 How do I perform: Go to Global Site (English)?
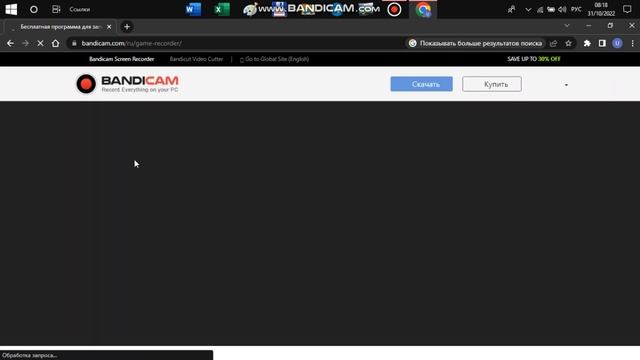point(274,59)
